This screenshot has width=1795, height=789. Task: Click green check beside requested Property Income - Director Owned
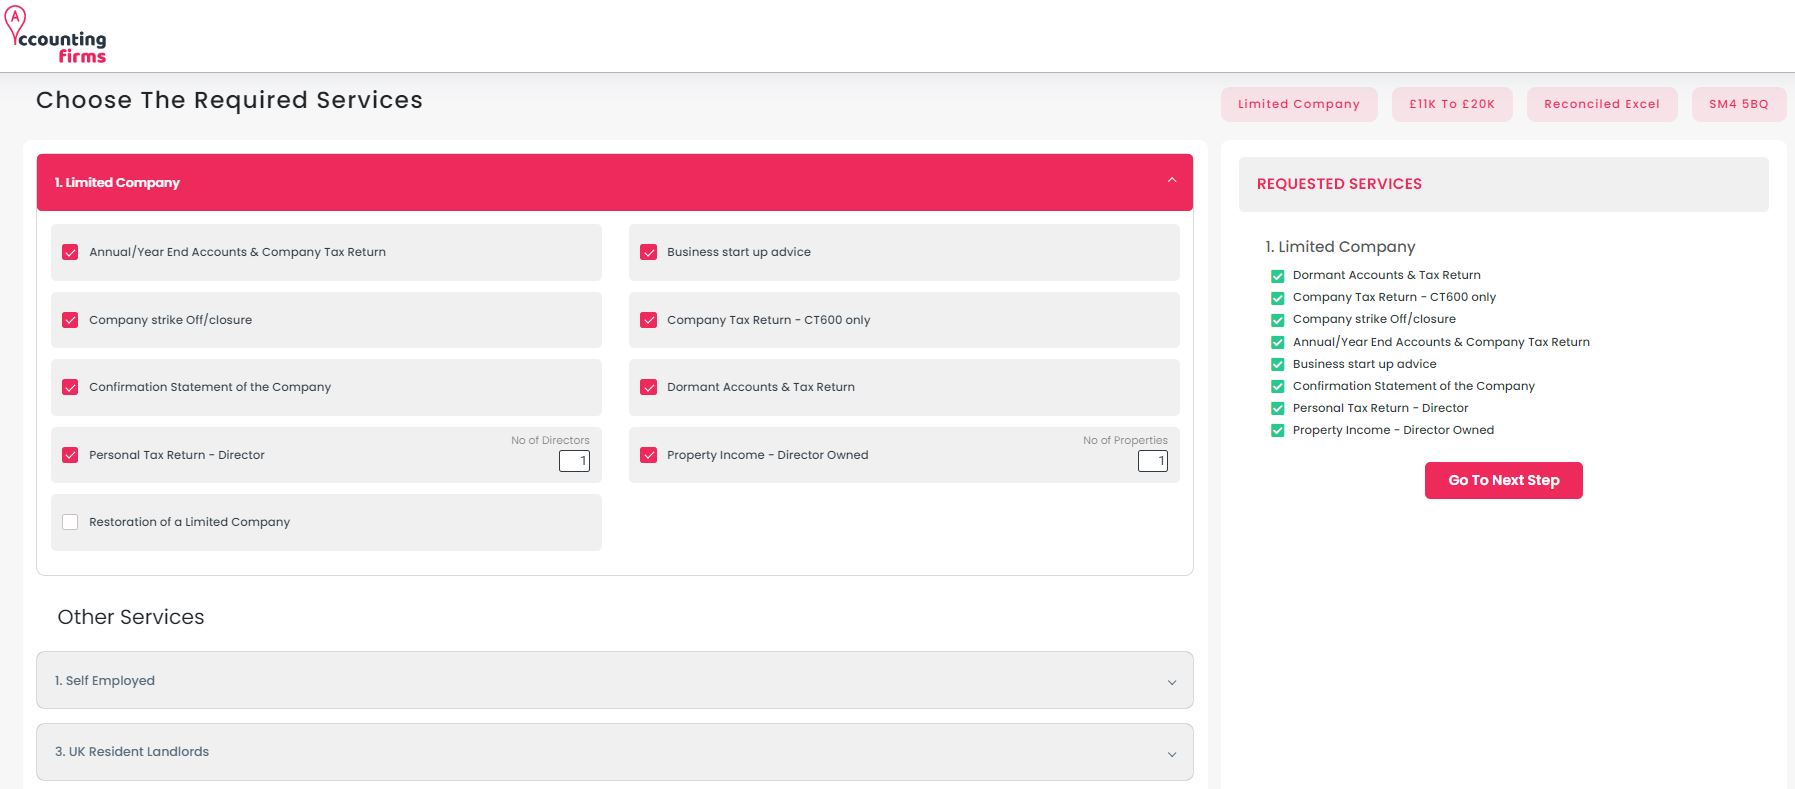[1277, 430]
